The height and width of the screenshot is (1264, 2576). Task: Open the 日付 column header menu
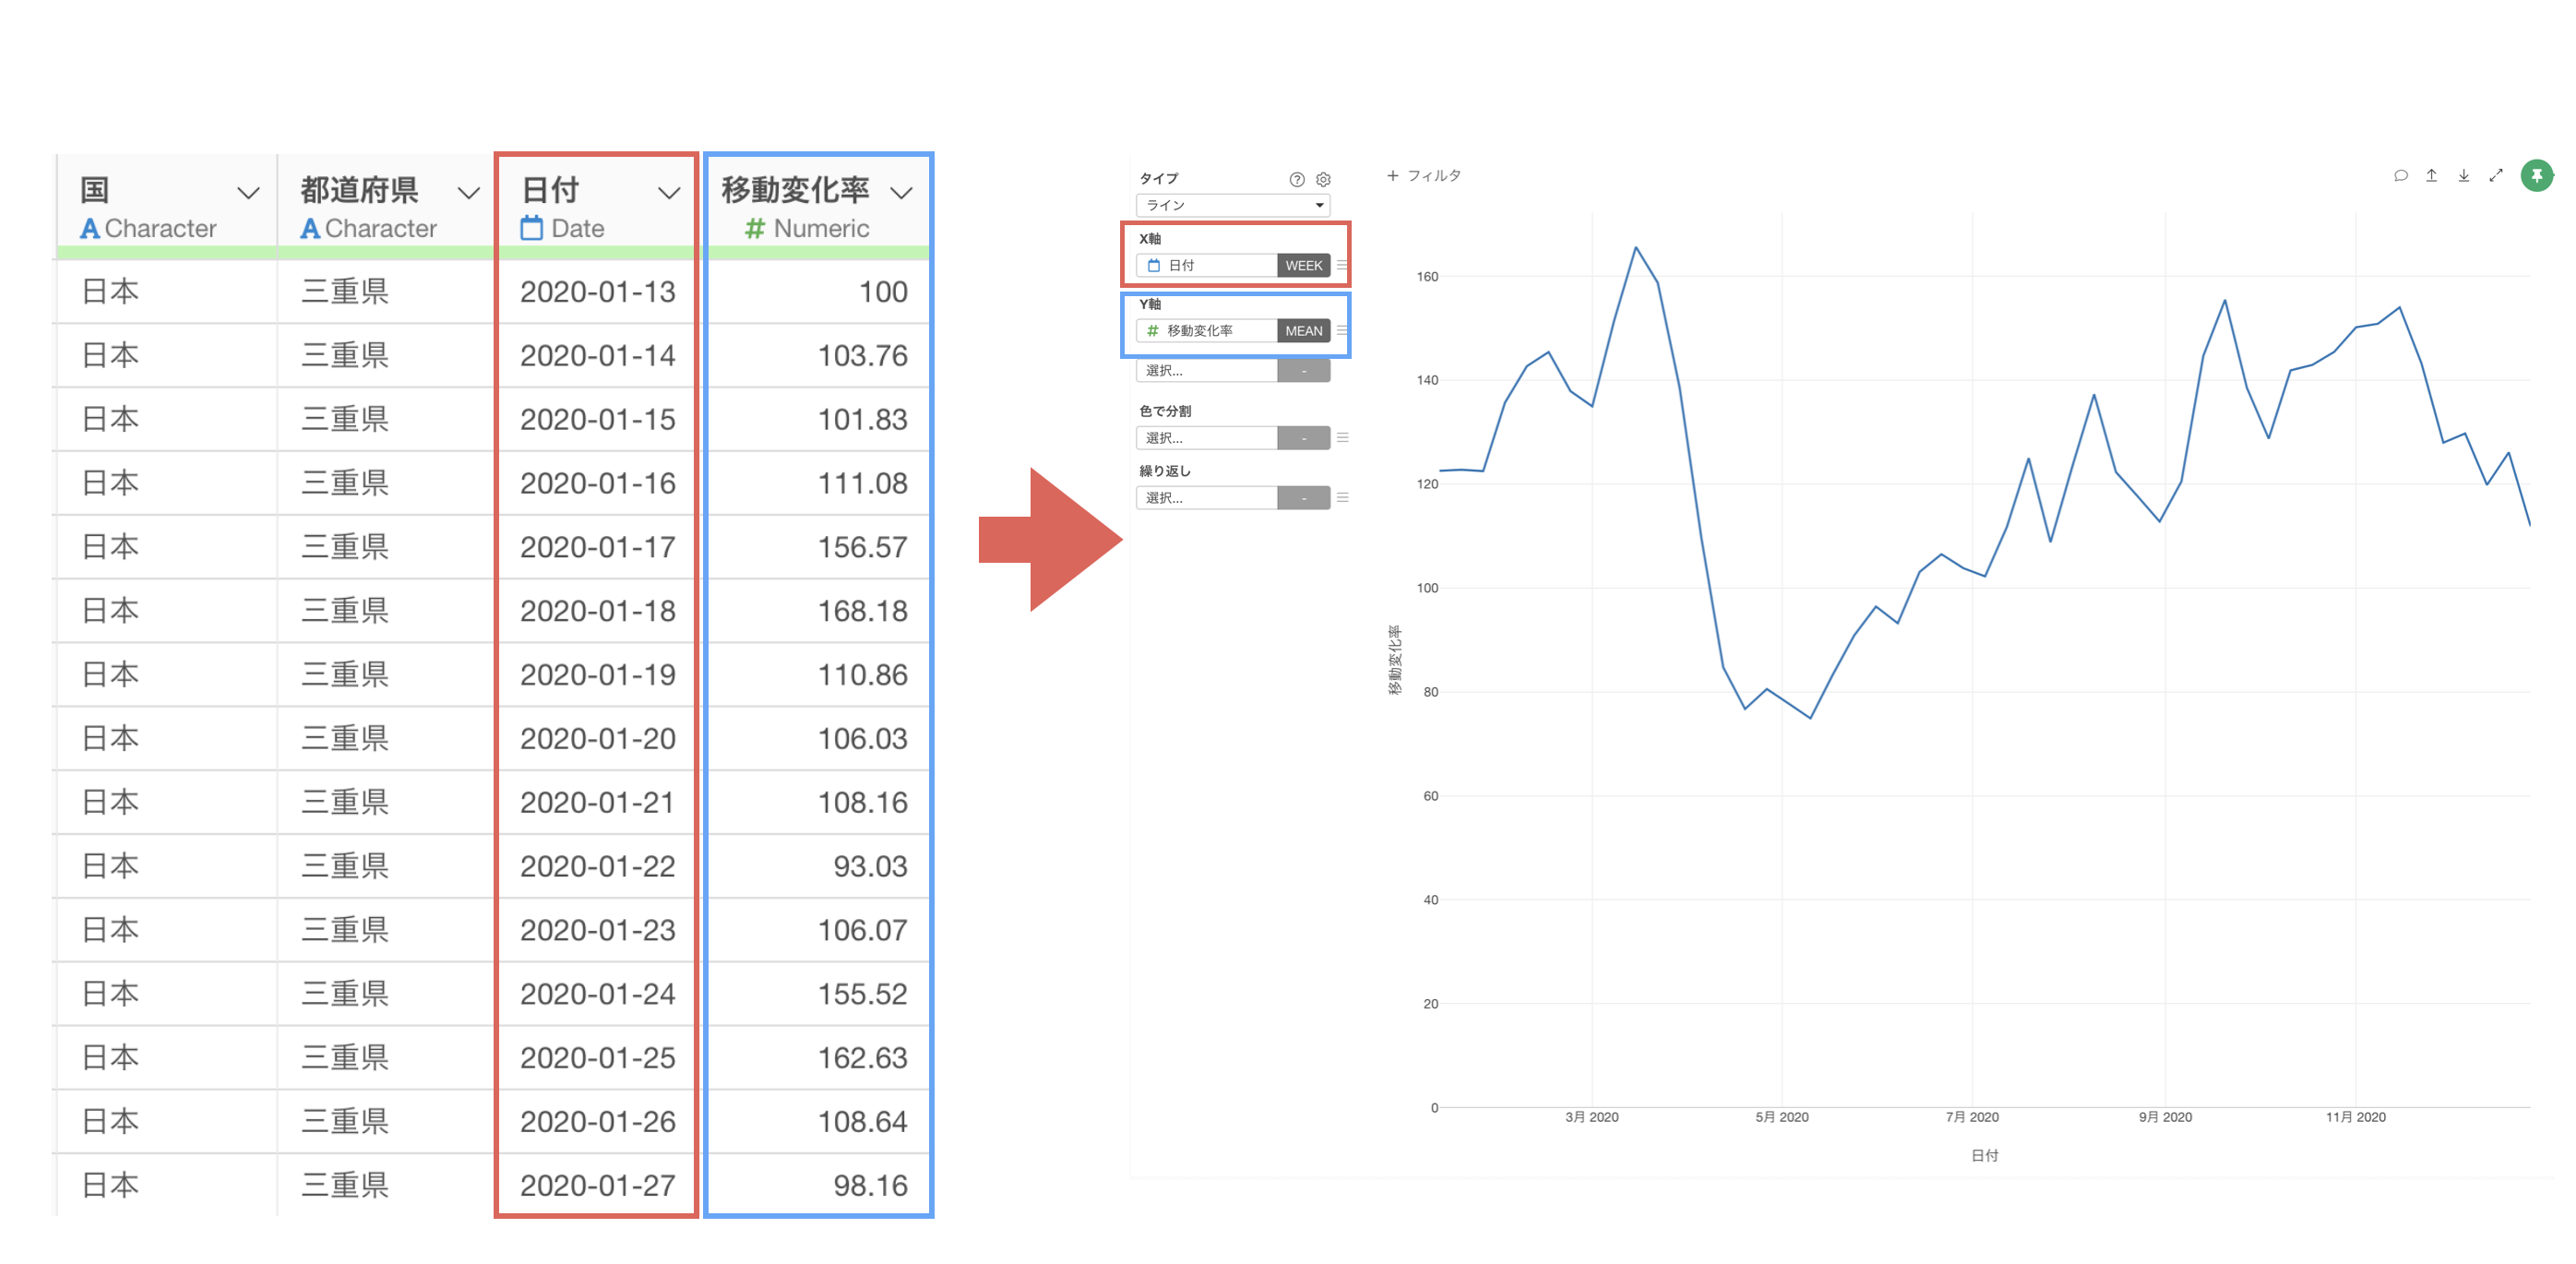click(669, 193)
